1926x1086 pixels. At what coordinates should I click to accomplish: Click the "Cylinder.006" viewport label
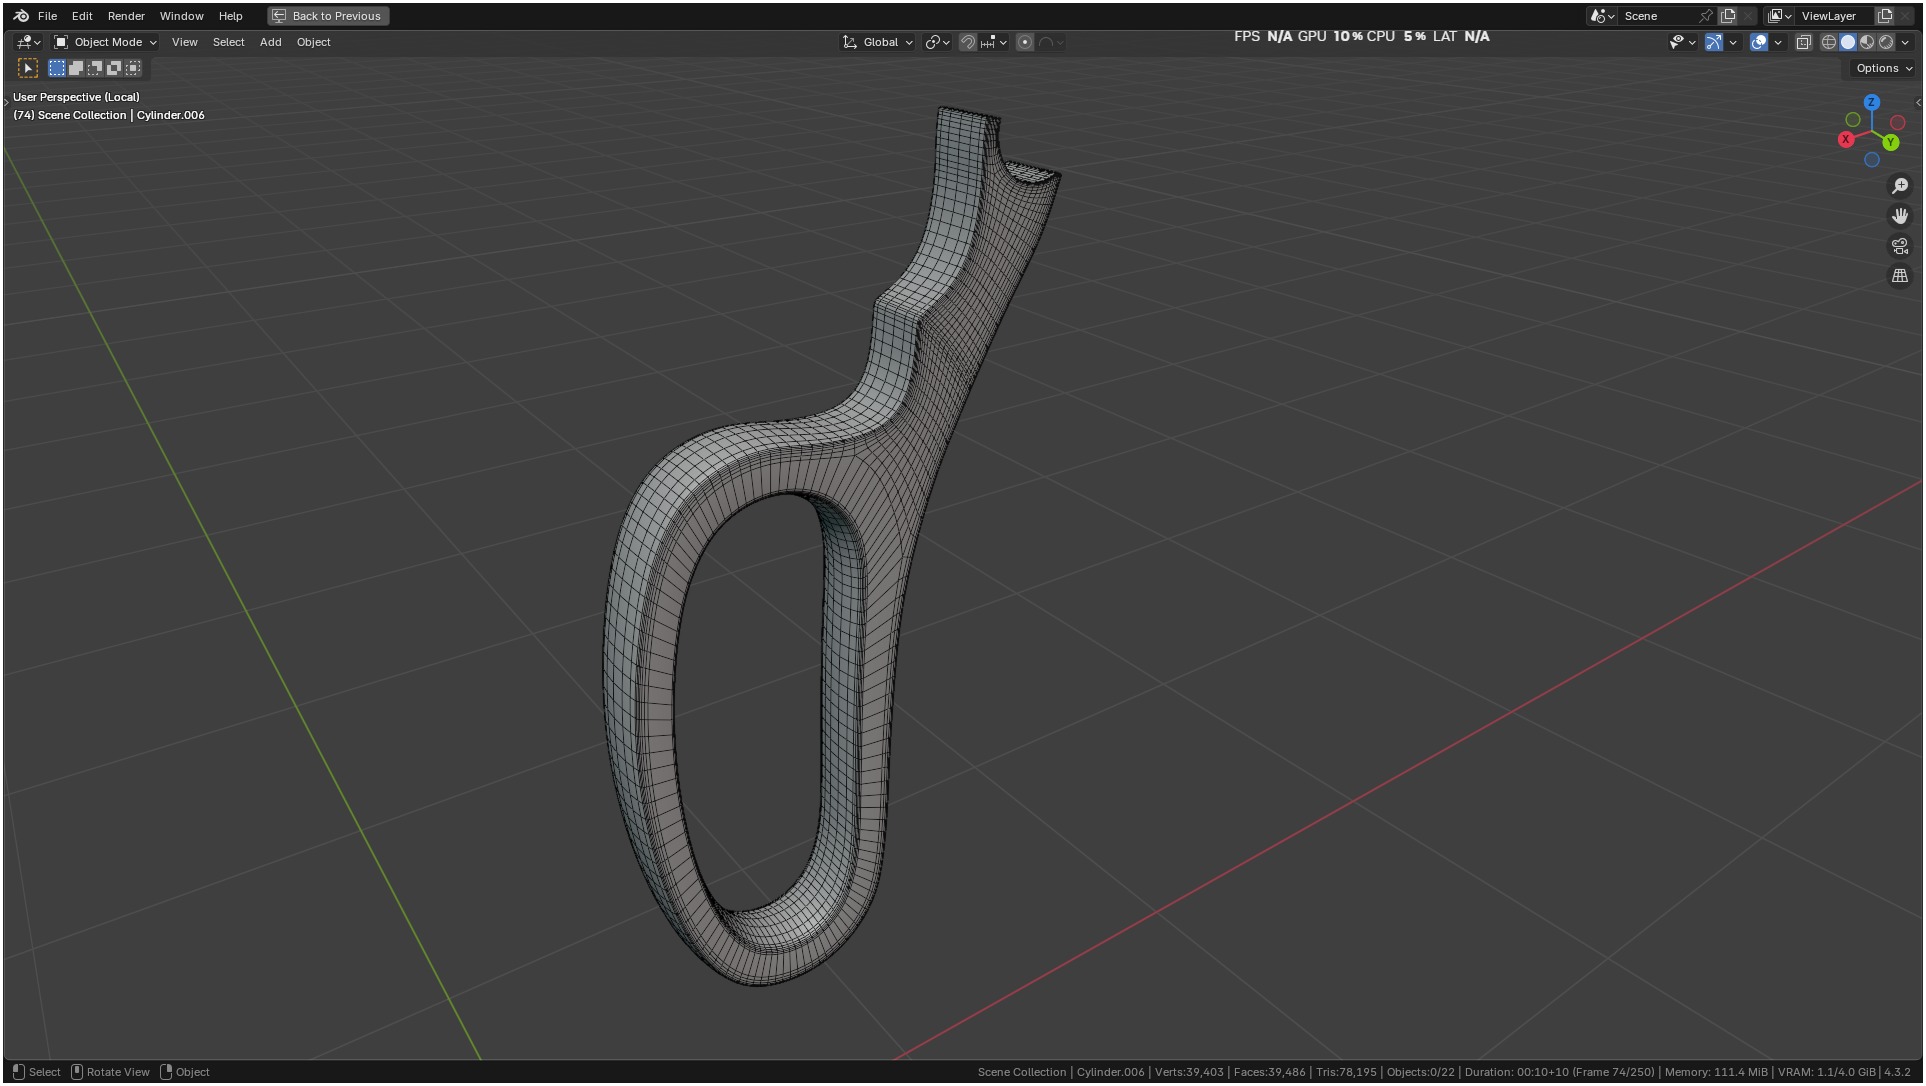click(x=171, y=115)
